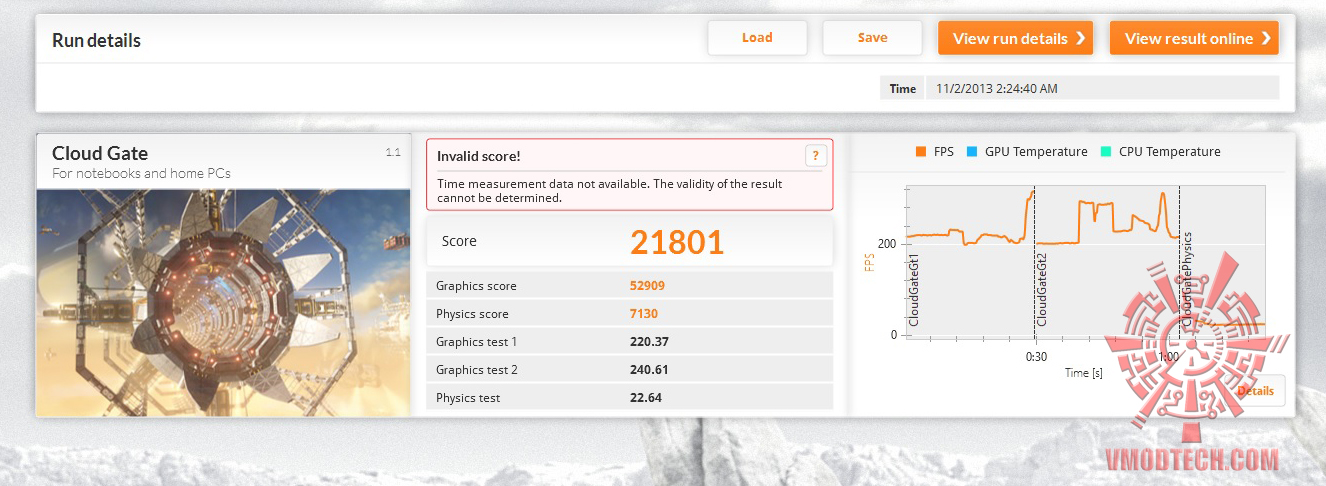The image size is (1326, 486).
Task: Click the For notebooks and home PCs subtitle
Action: point(141,173)
